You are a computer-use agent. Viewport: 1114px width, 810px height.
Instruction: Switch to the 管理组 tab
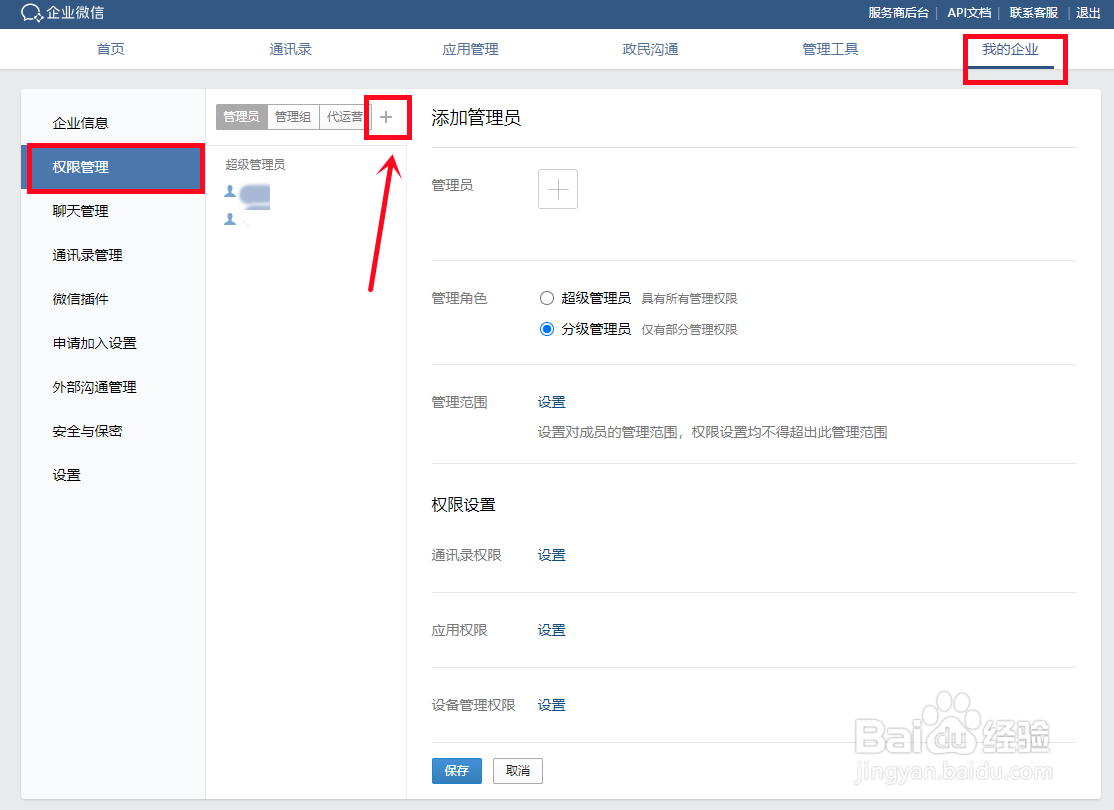click(x=294, y=116)
